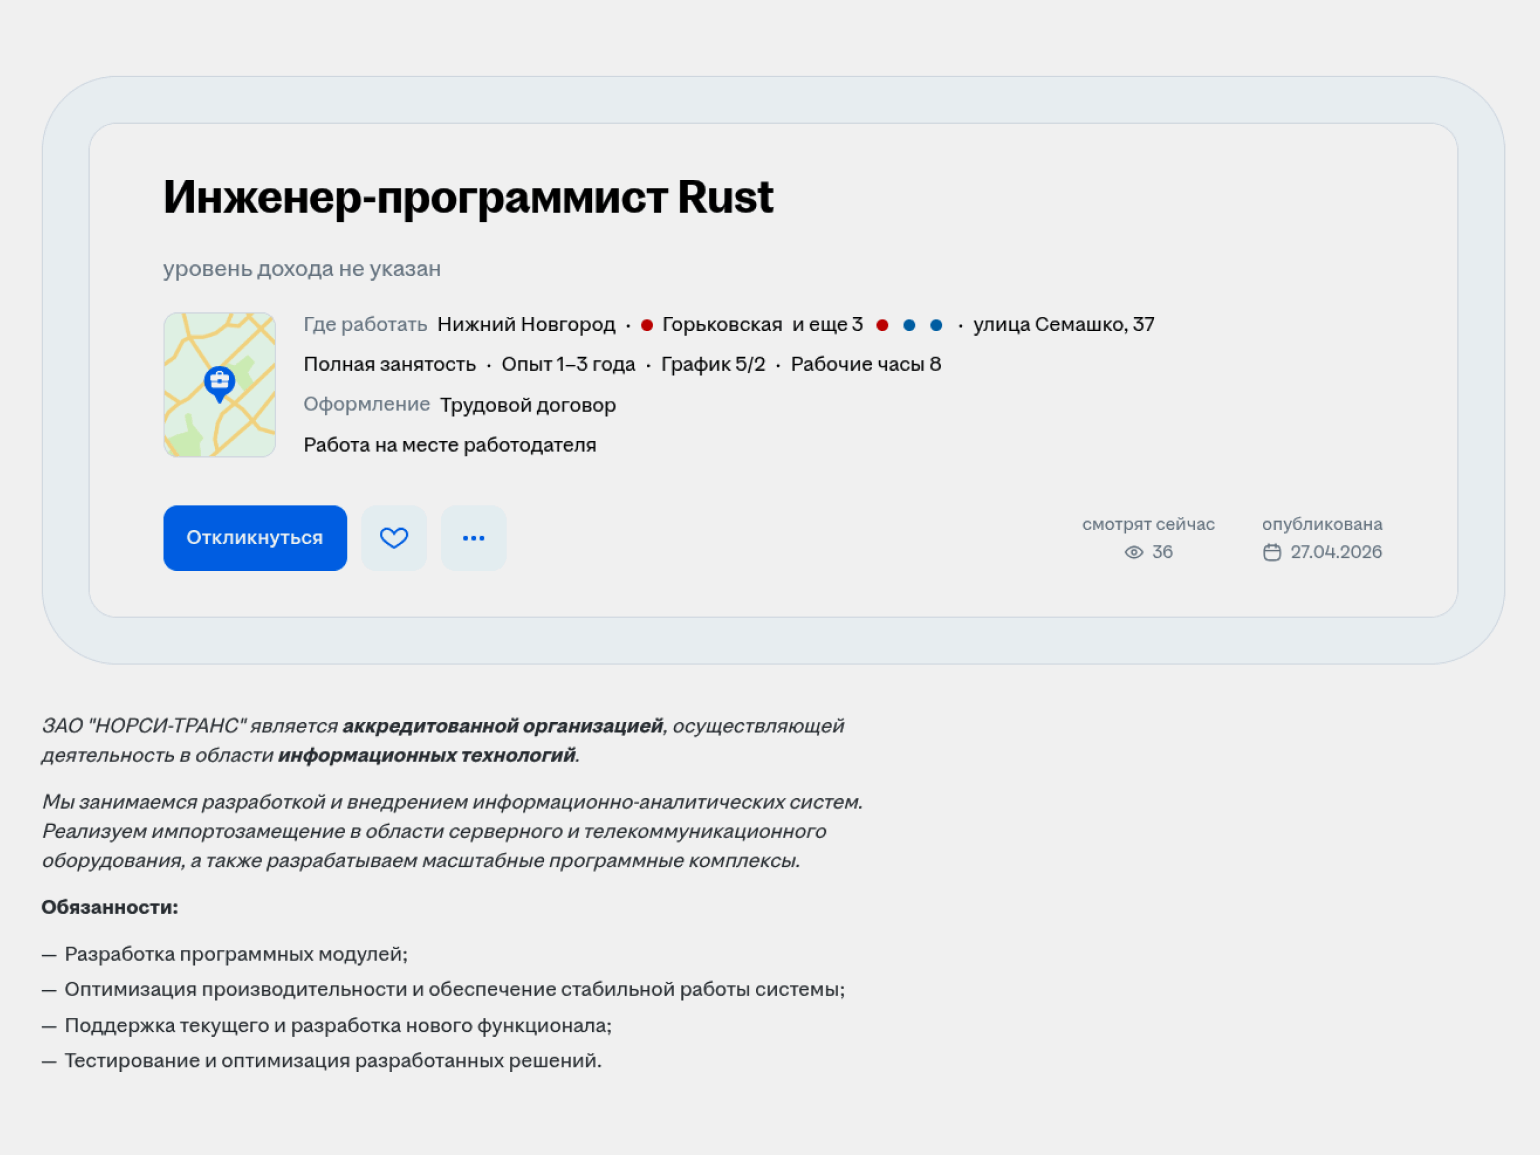Screen dimensions: 1540x1155
Task: Click the Обязанности heading in description
Action: pos(110,908)
